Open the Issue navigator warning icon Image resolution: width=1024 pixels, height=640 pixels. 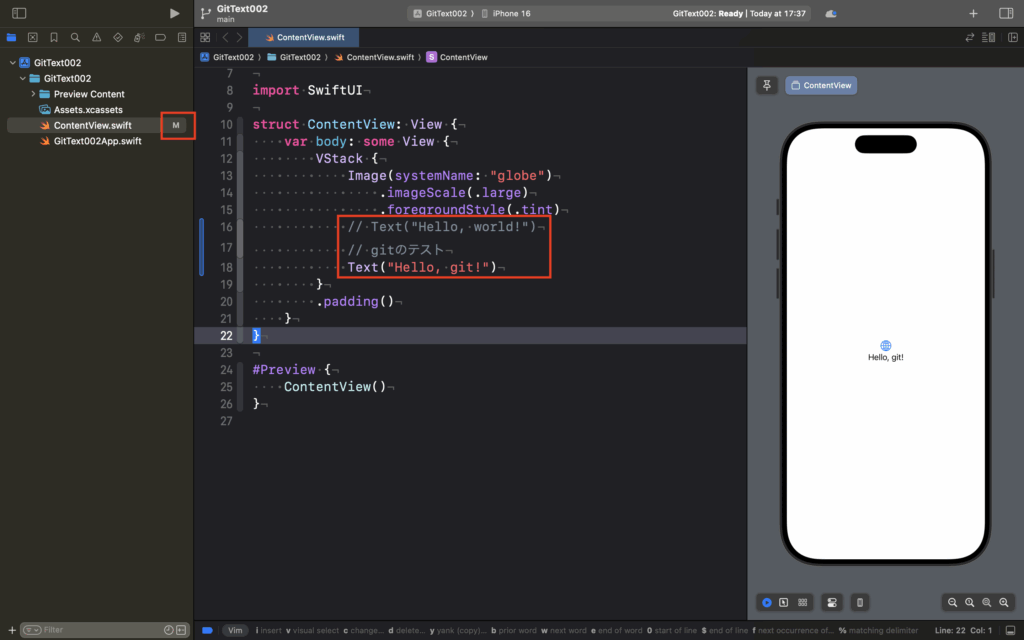(x=97, y=37)
